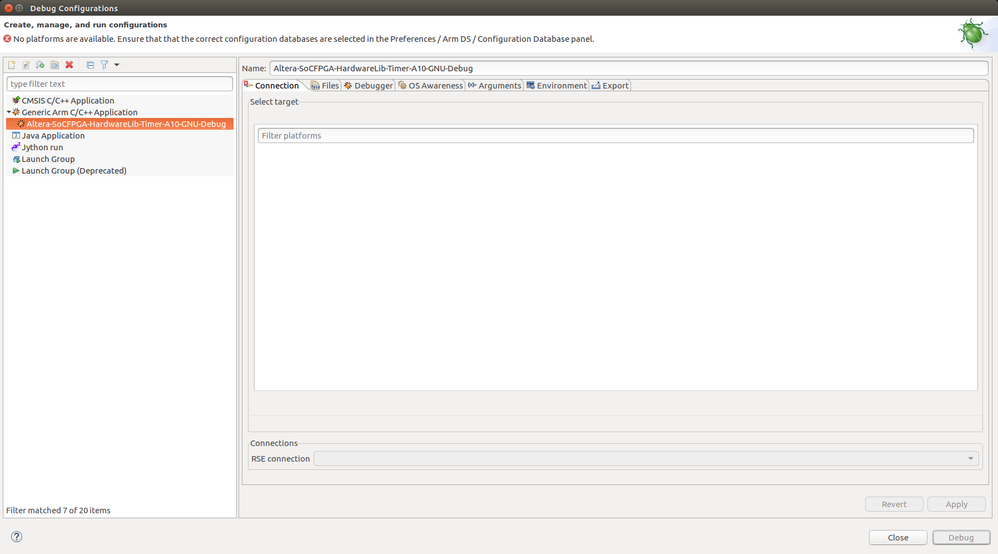Select Launch Group (Deprecated) tree item
Screen dimensions: 998x554
coord(74,171)
